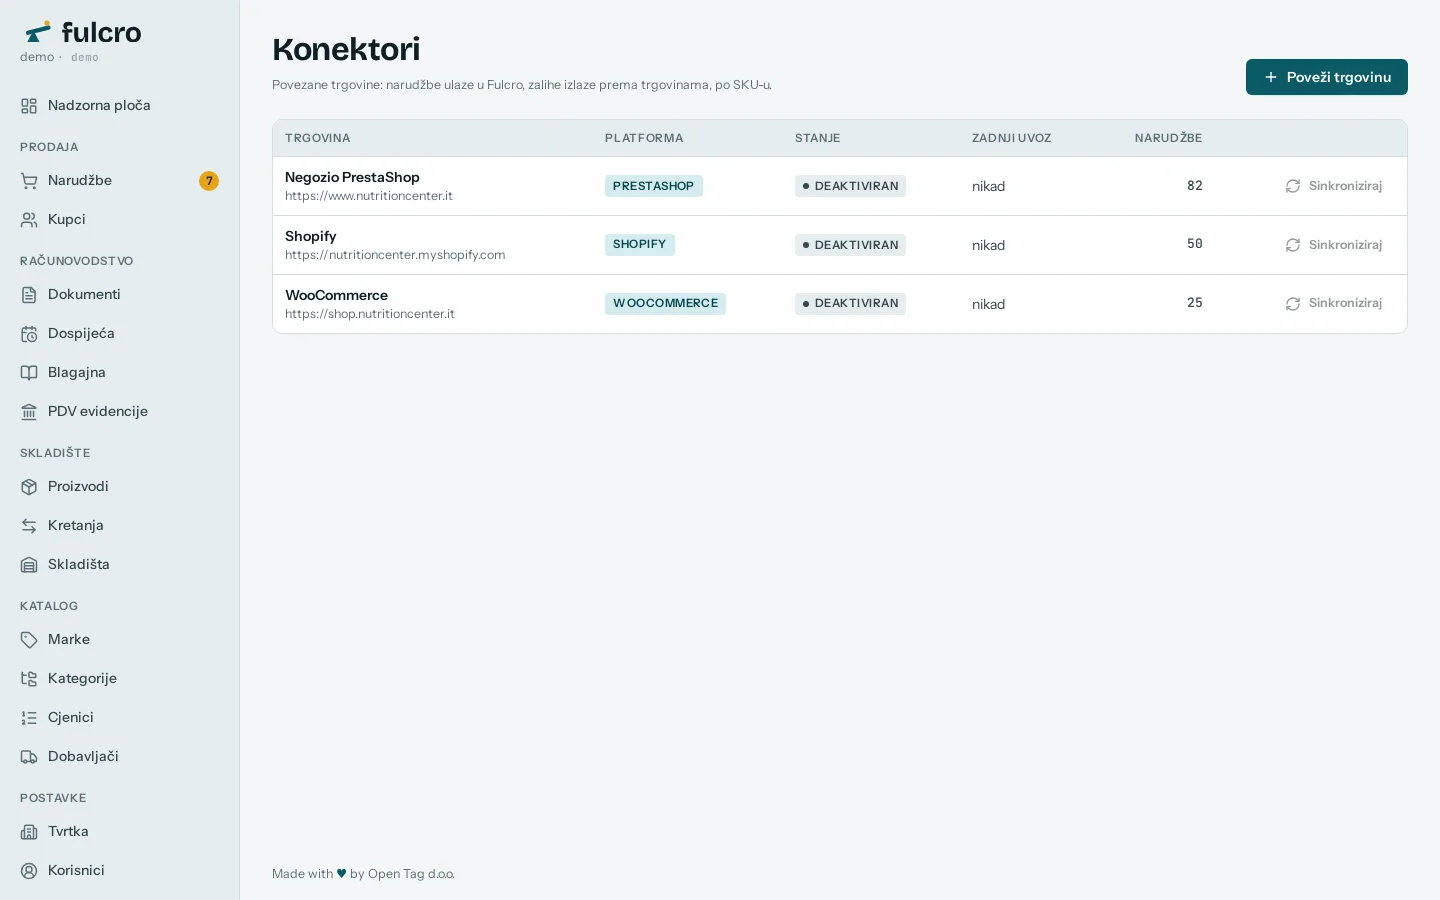Click the order count 82
The height and width of the screenshot is (900, 1440).
[1194, 186]
